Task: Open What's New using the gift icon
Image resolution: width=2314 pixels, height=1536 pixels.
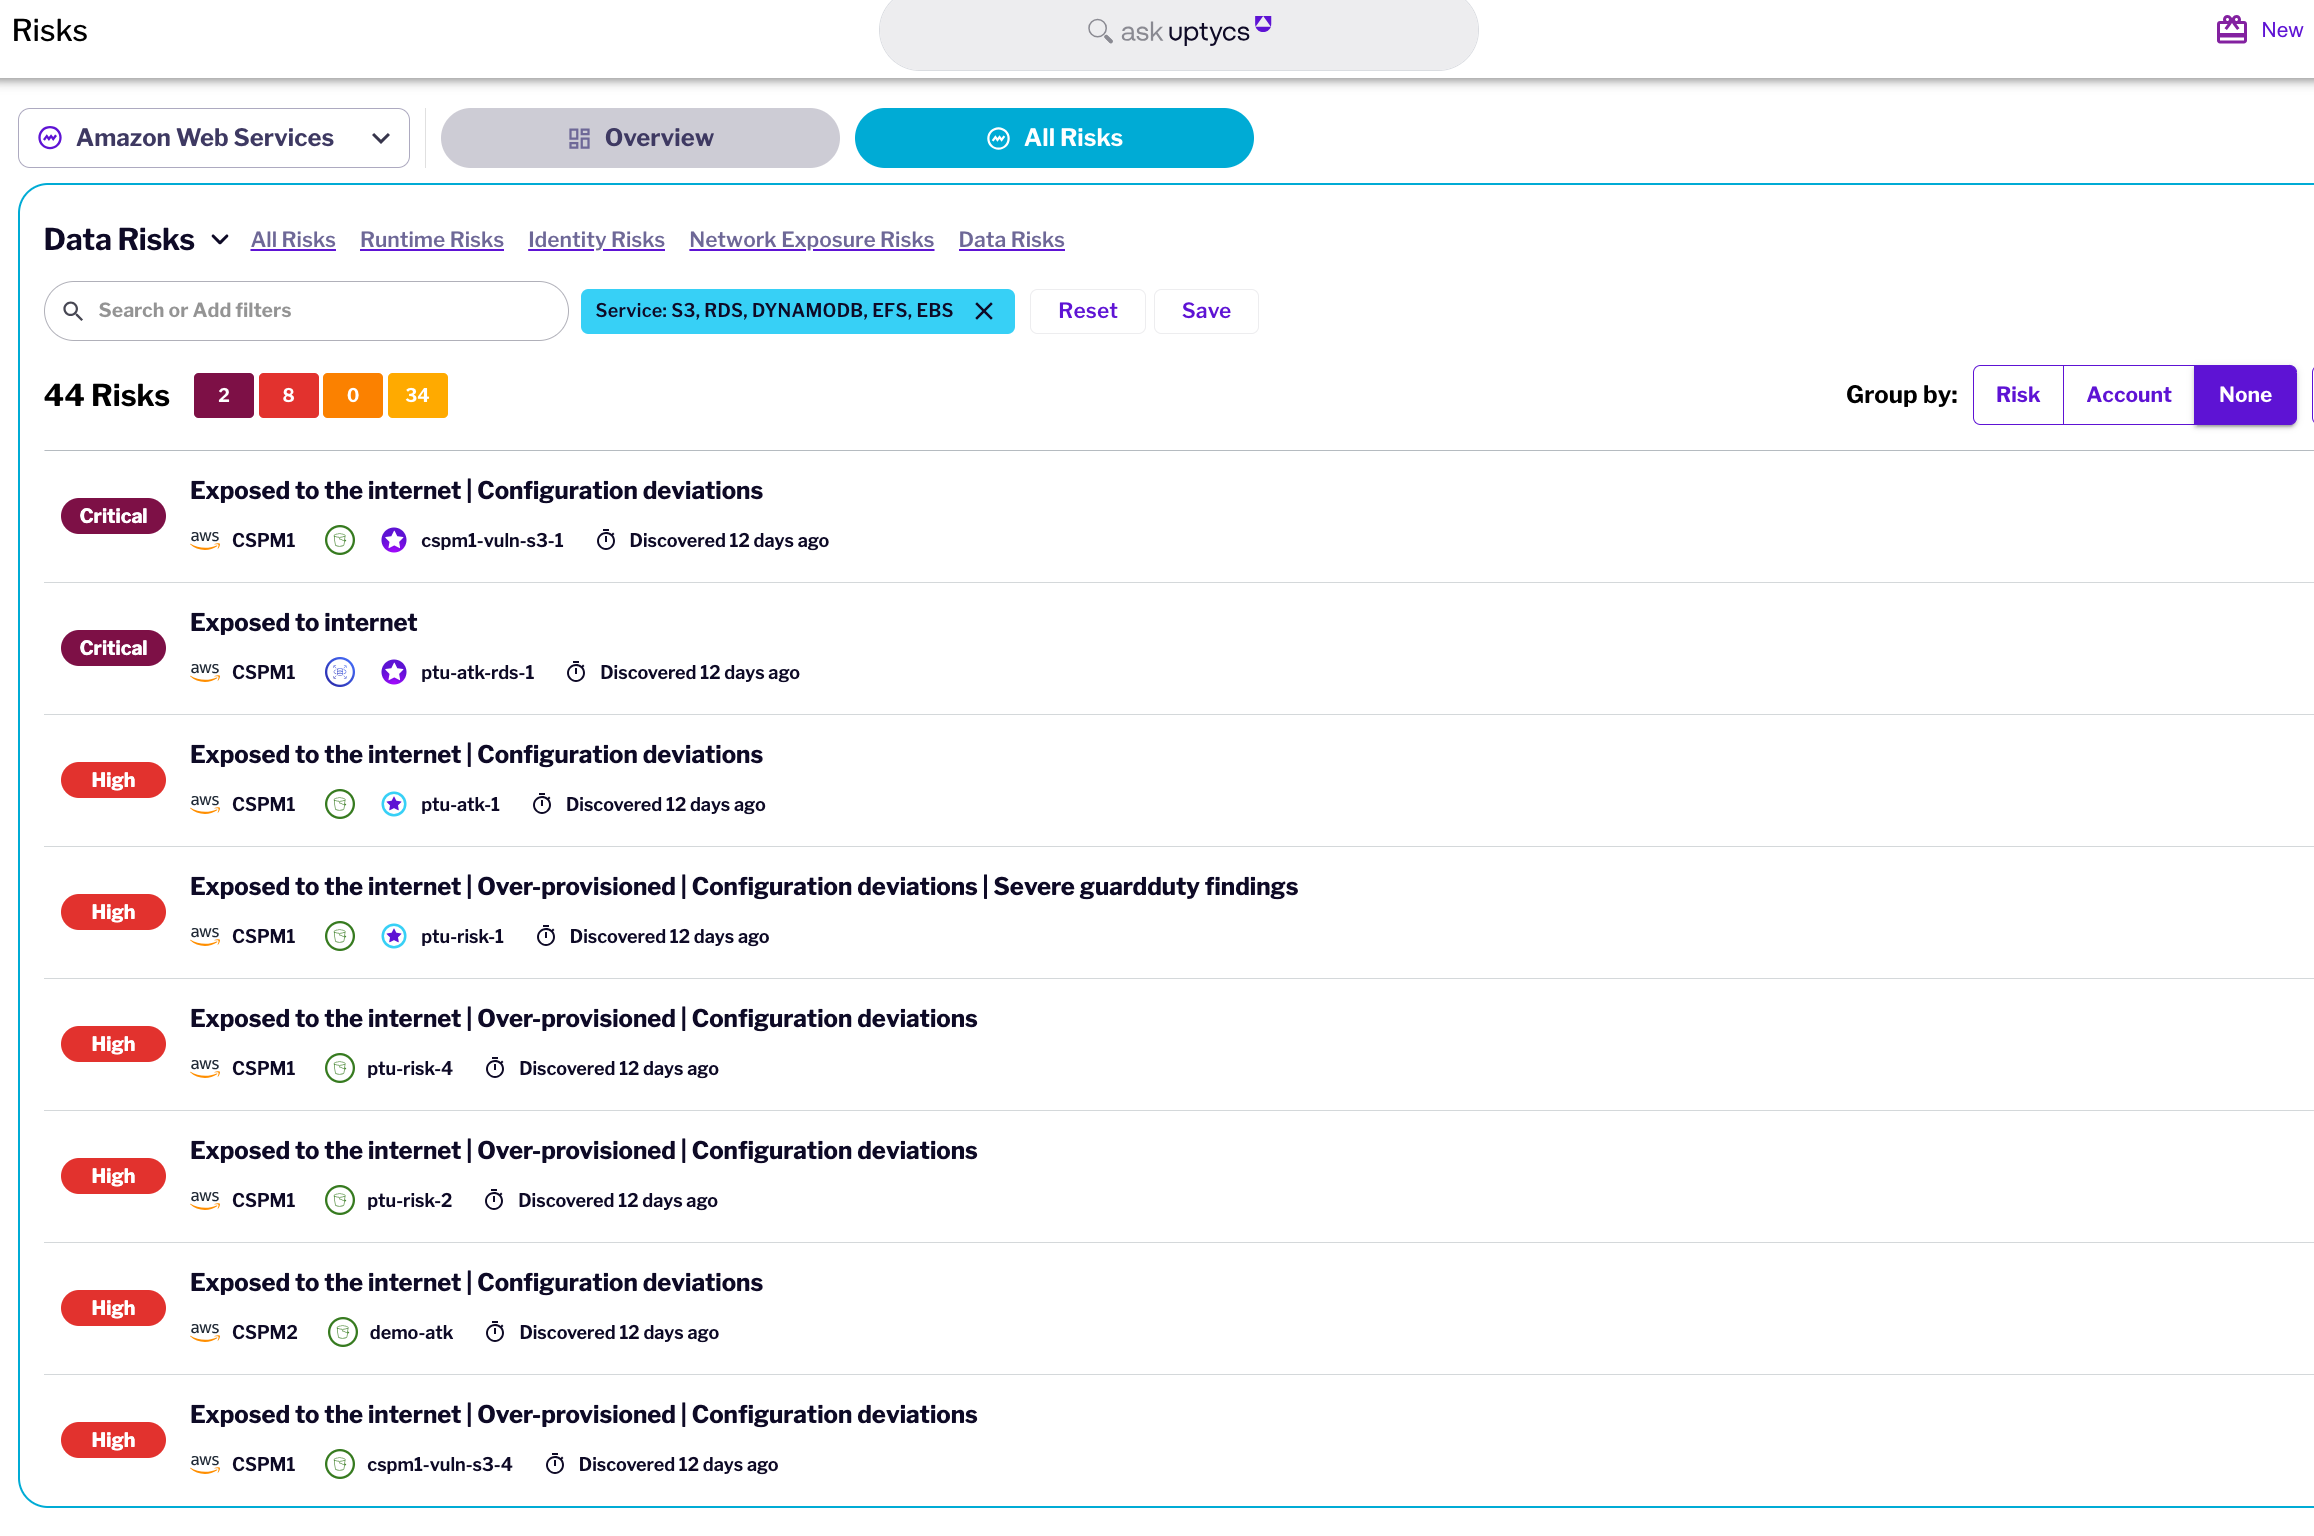Action: [x=2230, y=30]
